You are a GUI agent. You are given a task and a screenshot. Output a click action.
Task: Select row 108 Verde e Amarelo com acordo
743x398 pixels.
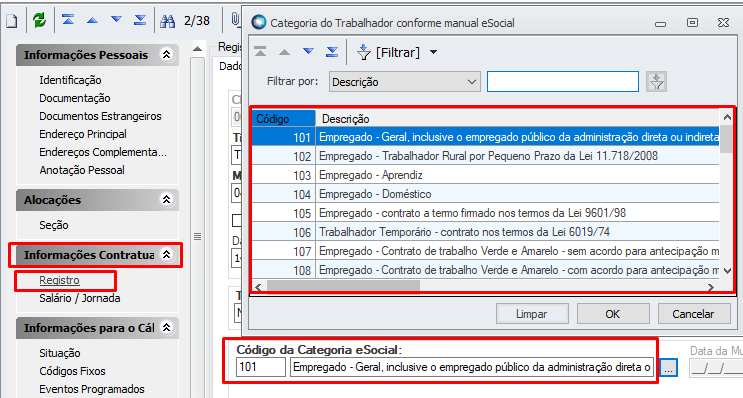(485, 270)
